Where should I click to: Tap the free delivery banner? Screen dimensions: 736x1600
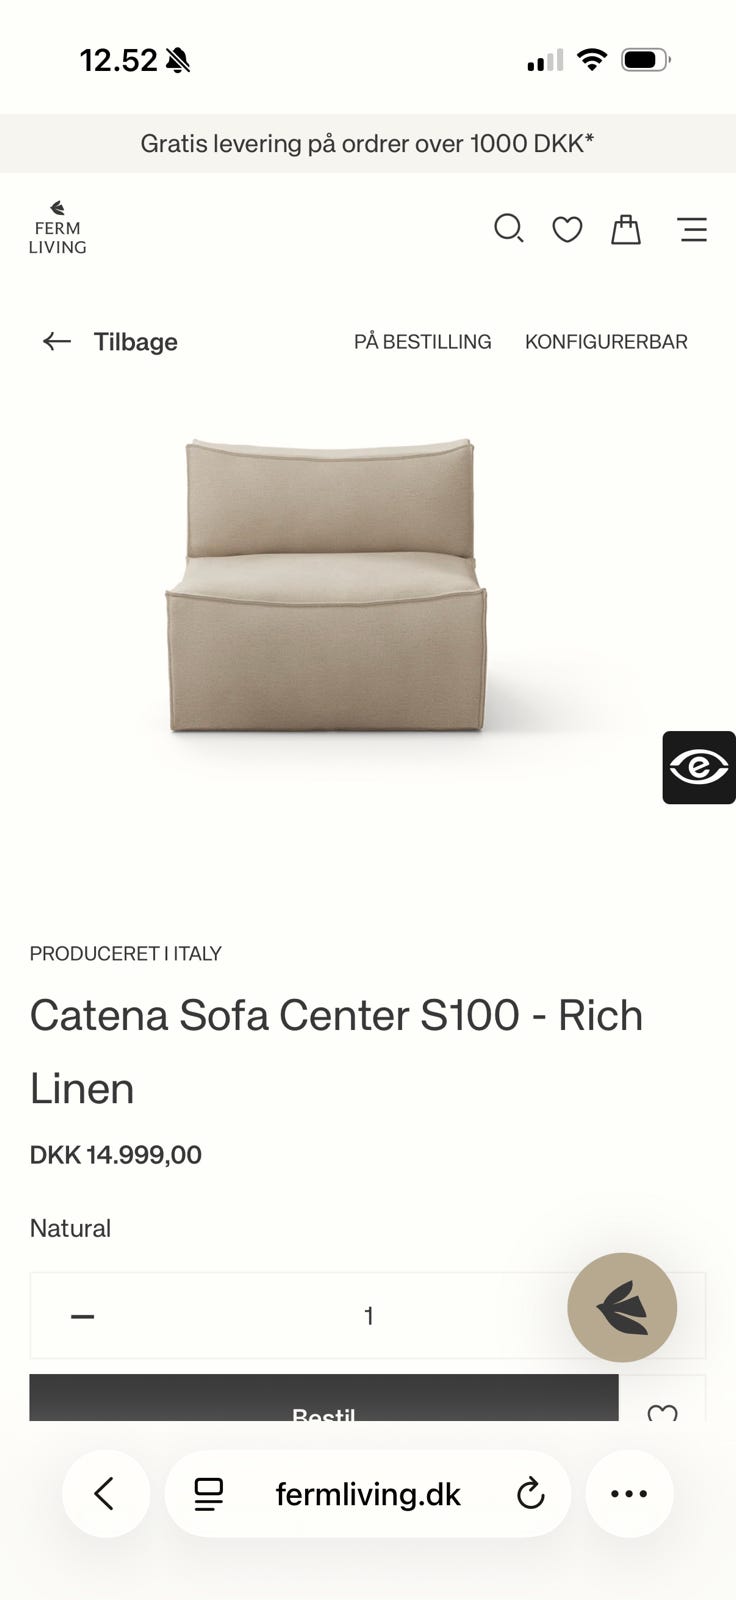point(368,143)
